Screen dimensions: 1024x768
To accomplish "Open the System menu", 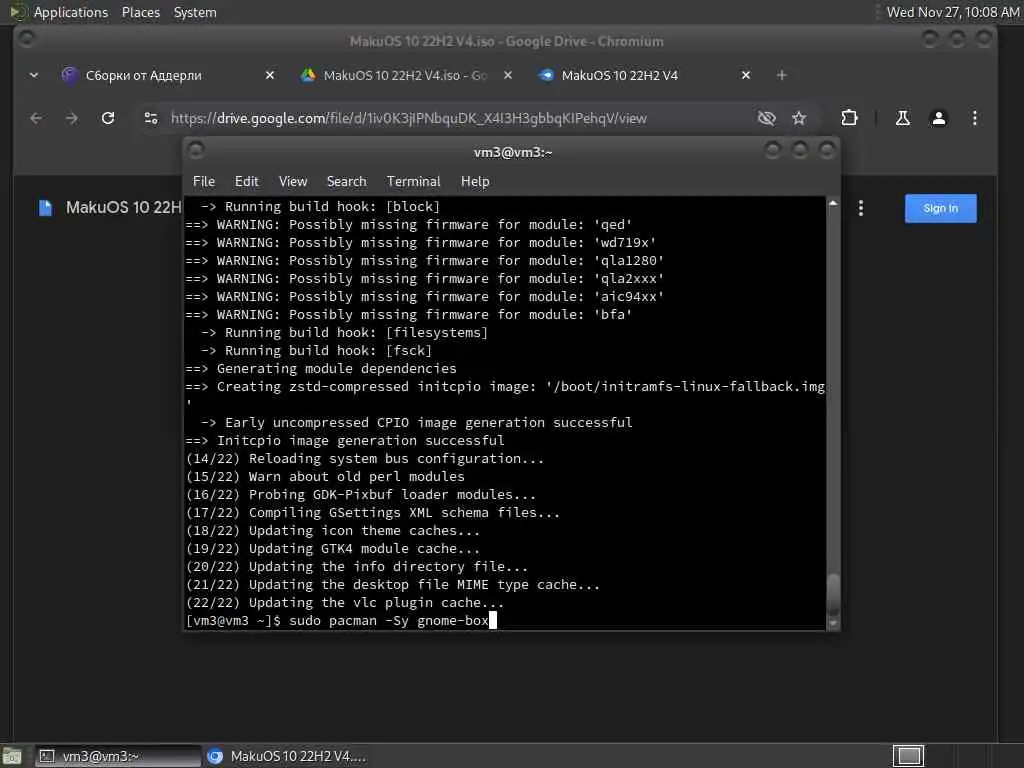I will 195,12.
